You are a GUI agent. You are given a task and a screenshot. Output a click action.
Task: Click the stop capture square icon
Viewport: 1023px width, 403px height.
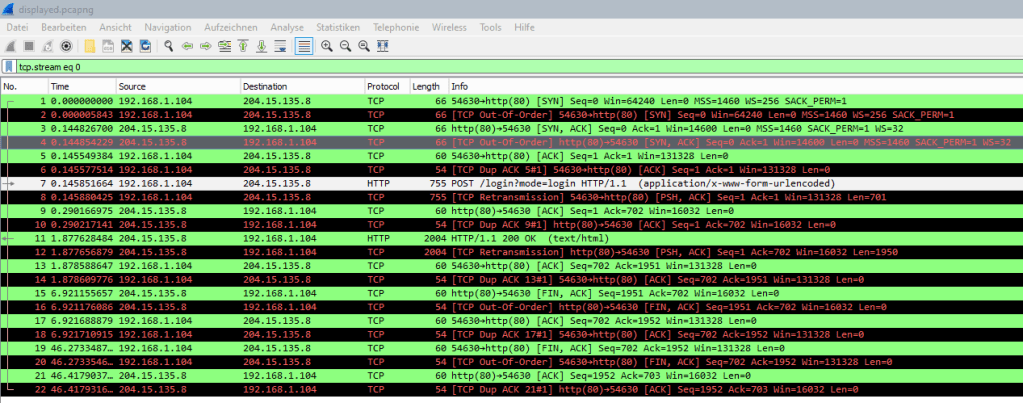tap(29, 46)
